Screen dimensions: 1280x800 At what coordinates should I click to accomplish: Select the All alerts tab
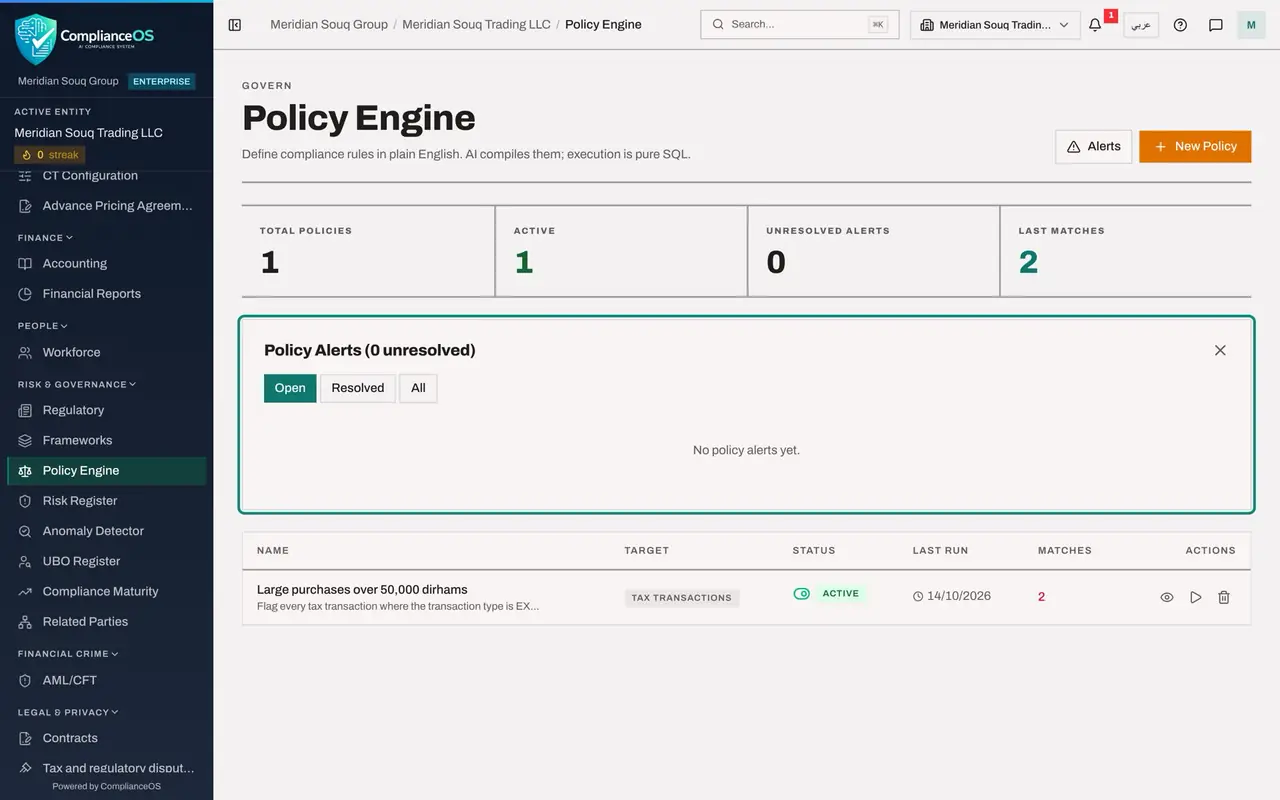click(418, 388)
